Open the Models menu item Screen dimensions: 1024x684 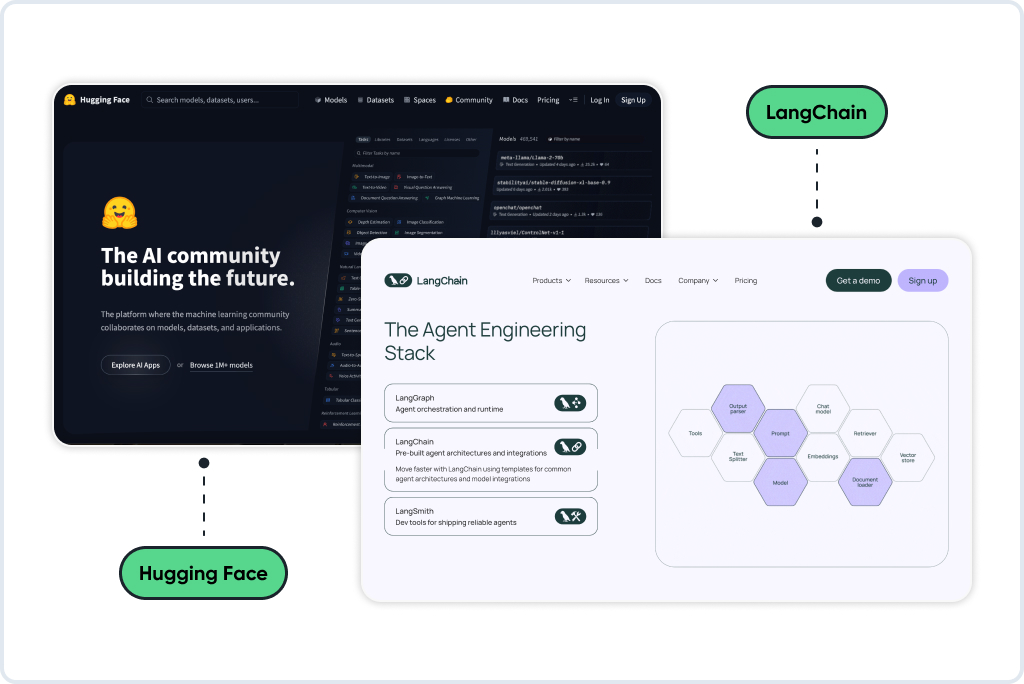330,100
